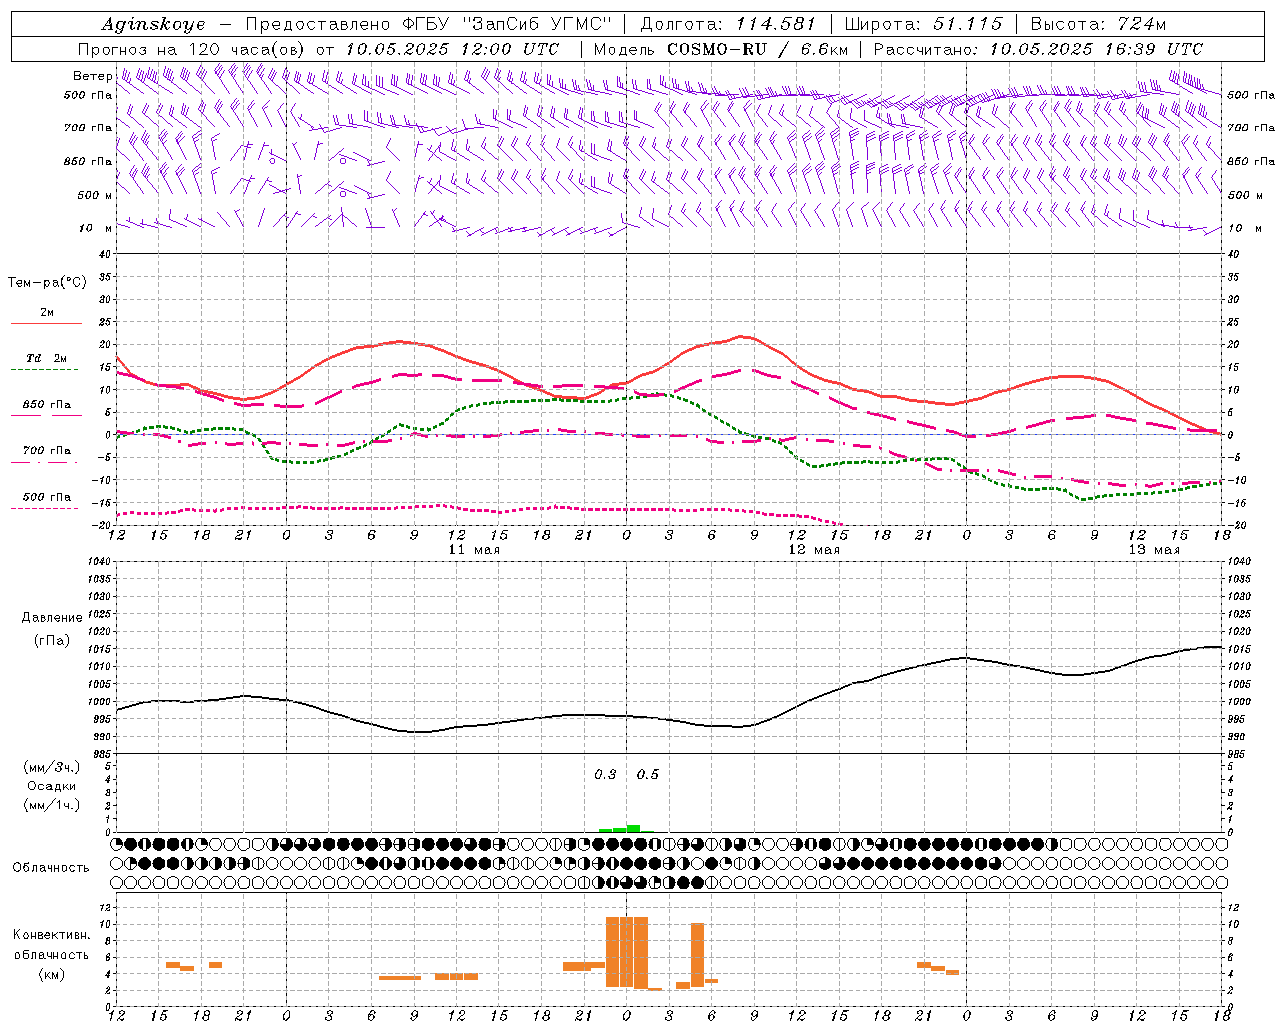
Task: Select the latitude value 51.115
Action: [x=967, y=24]
